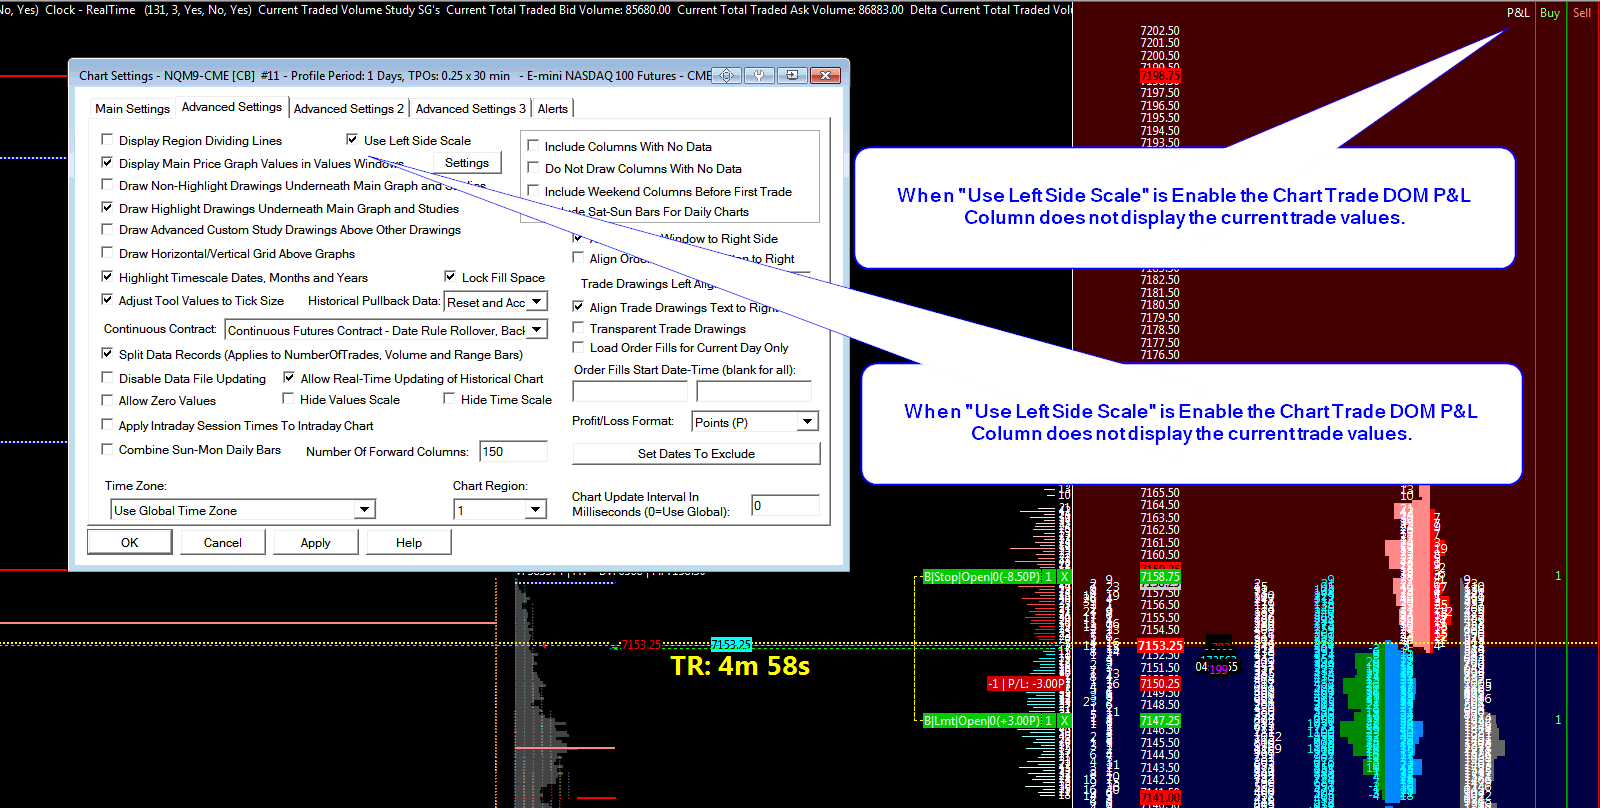Click the Sell column header in the DOM
1600x808 pixels.
click(1582, 13)
